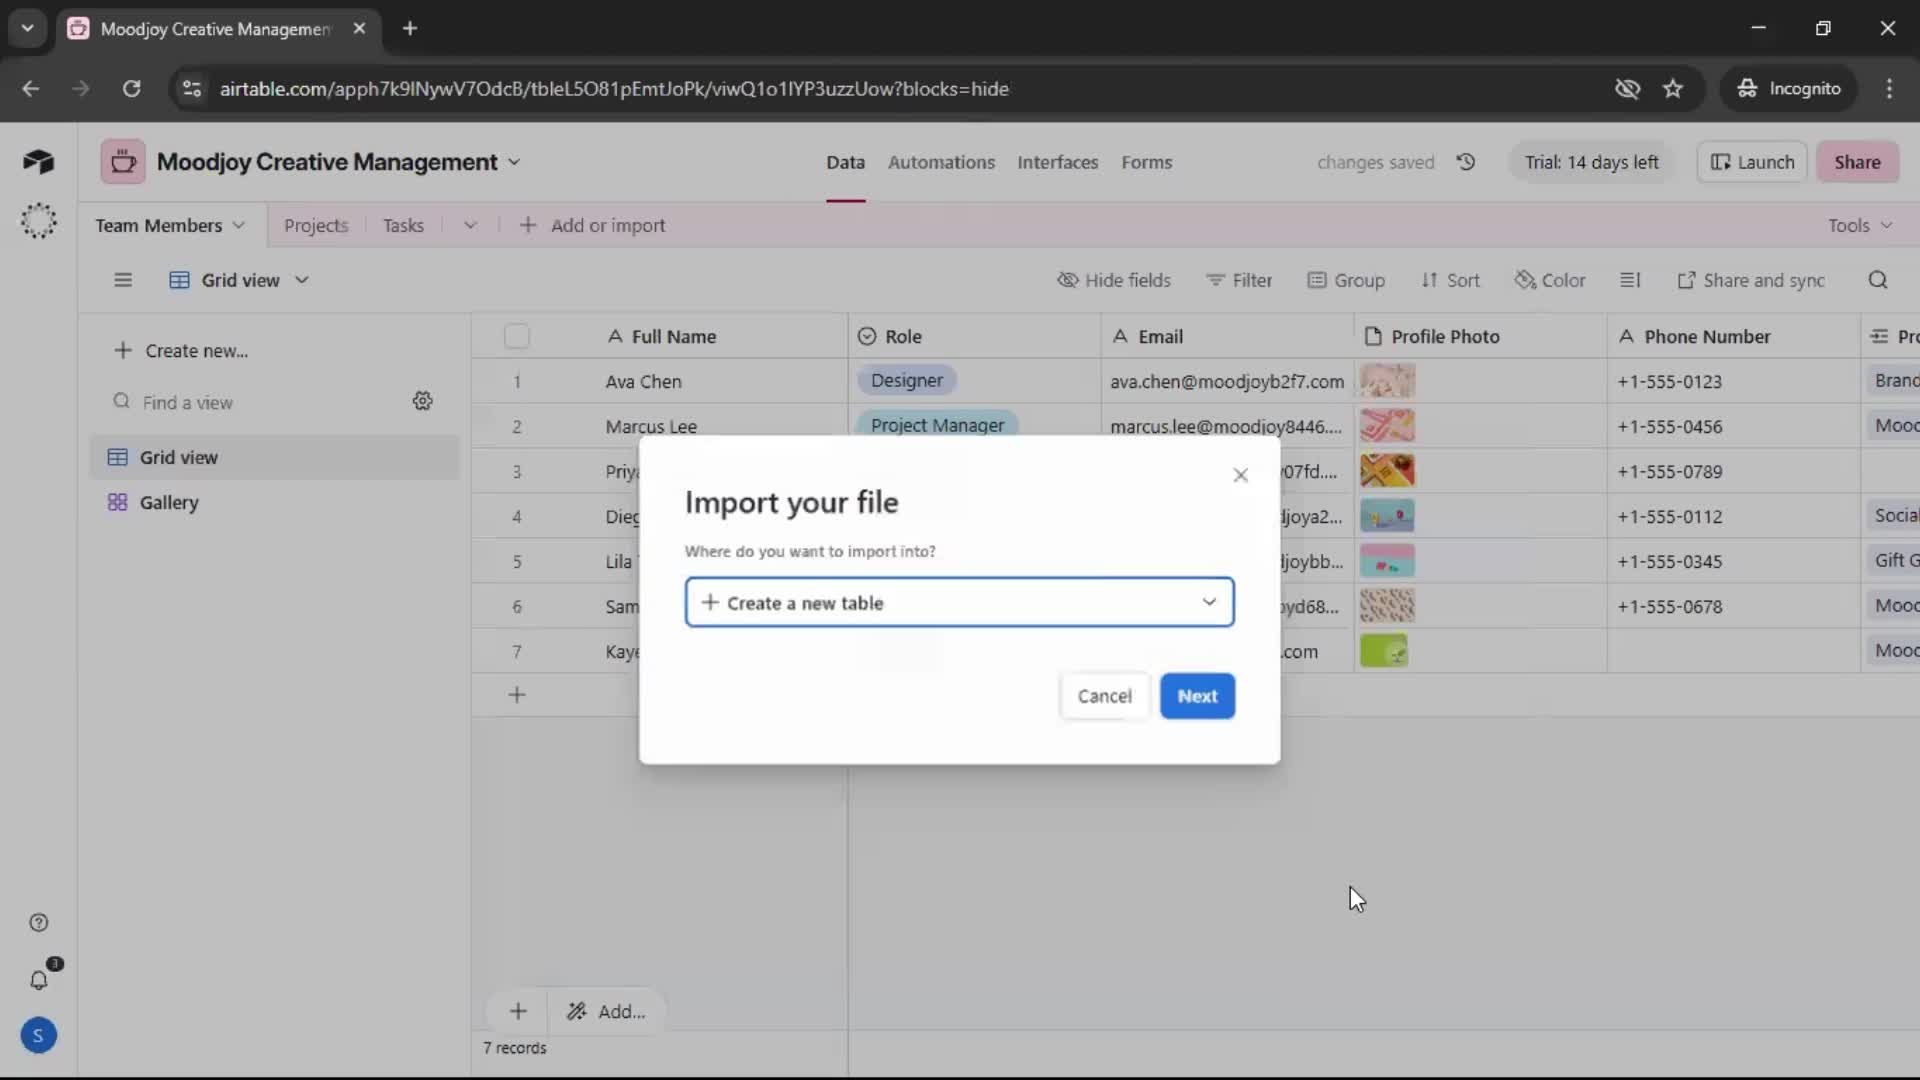Expand the Tools menu
This screenshot has width=1920, height=1080.
click(x=1860, y=225)
